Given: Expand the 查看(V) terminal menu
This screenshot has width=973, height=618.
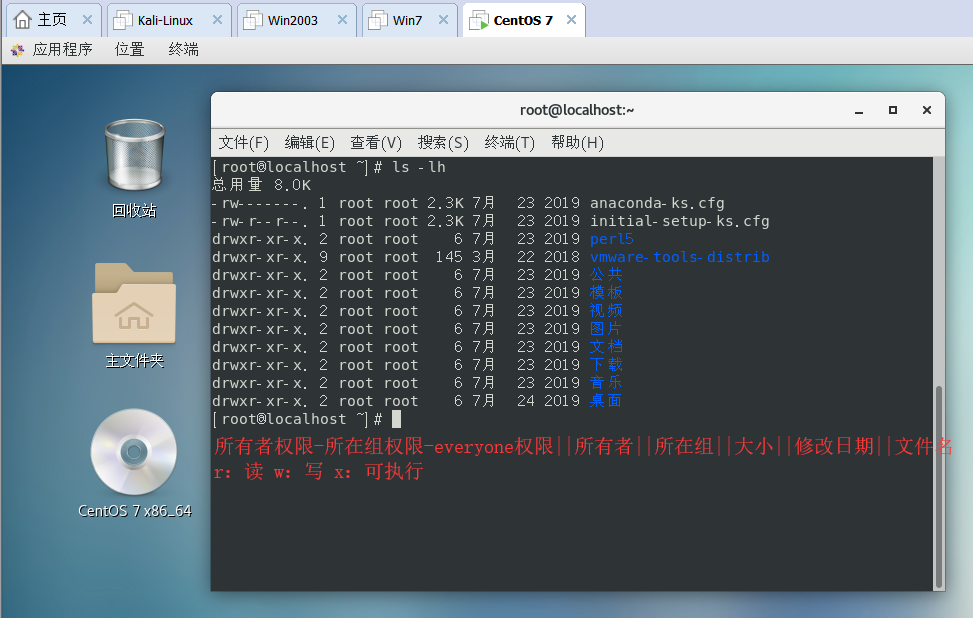Looking at the screenshot, I should (x=376, y=143).
